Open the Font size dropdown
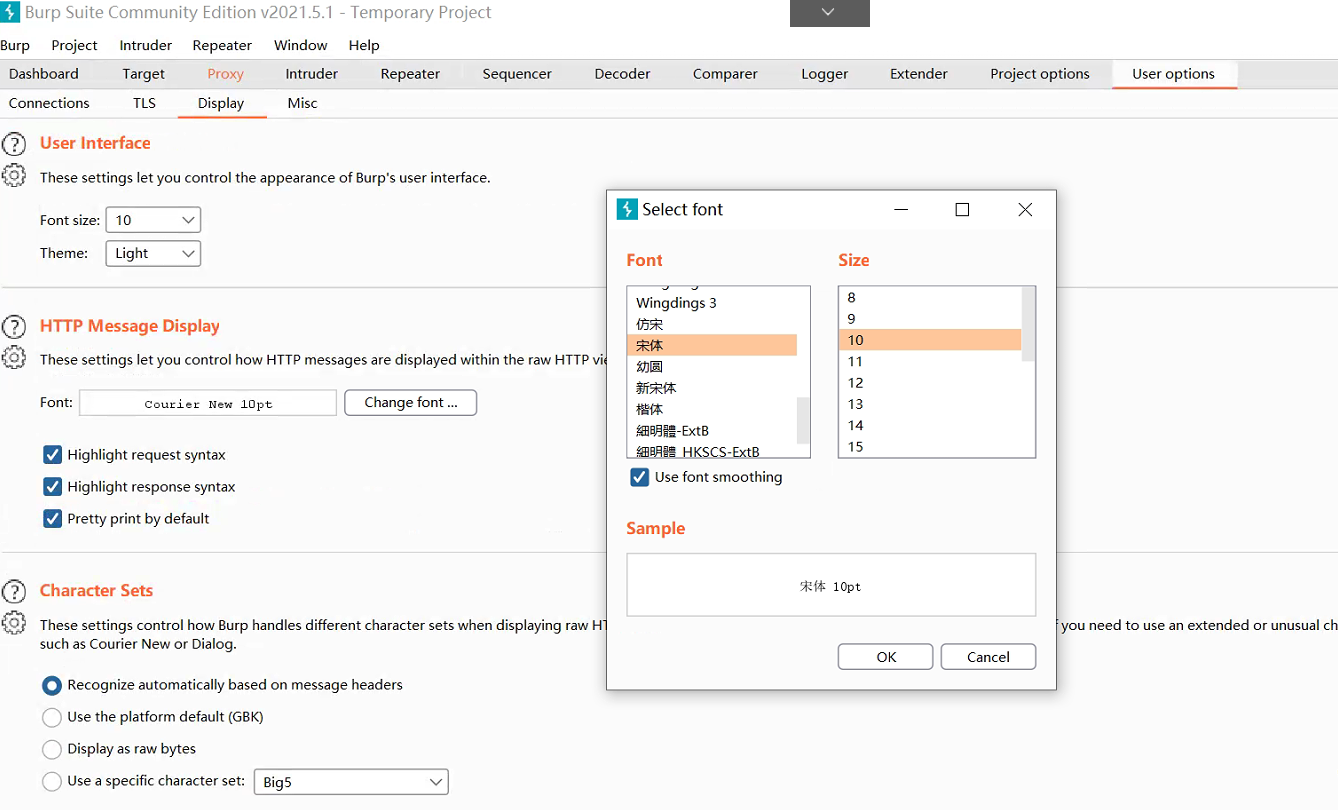The height and width of the screenshot is (810, 1338). (153, 220)
